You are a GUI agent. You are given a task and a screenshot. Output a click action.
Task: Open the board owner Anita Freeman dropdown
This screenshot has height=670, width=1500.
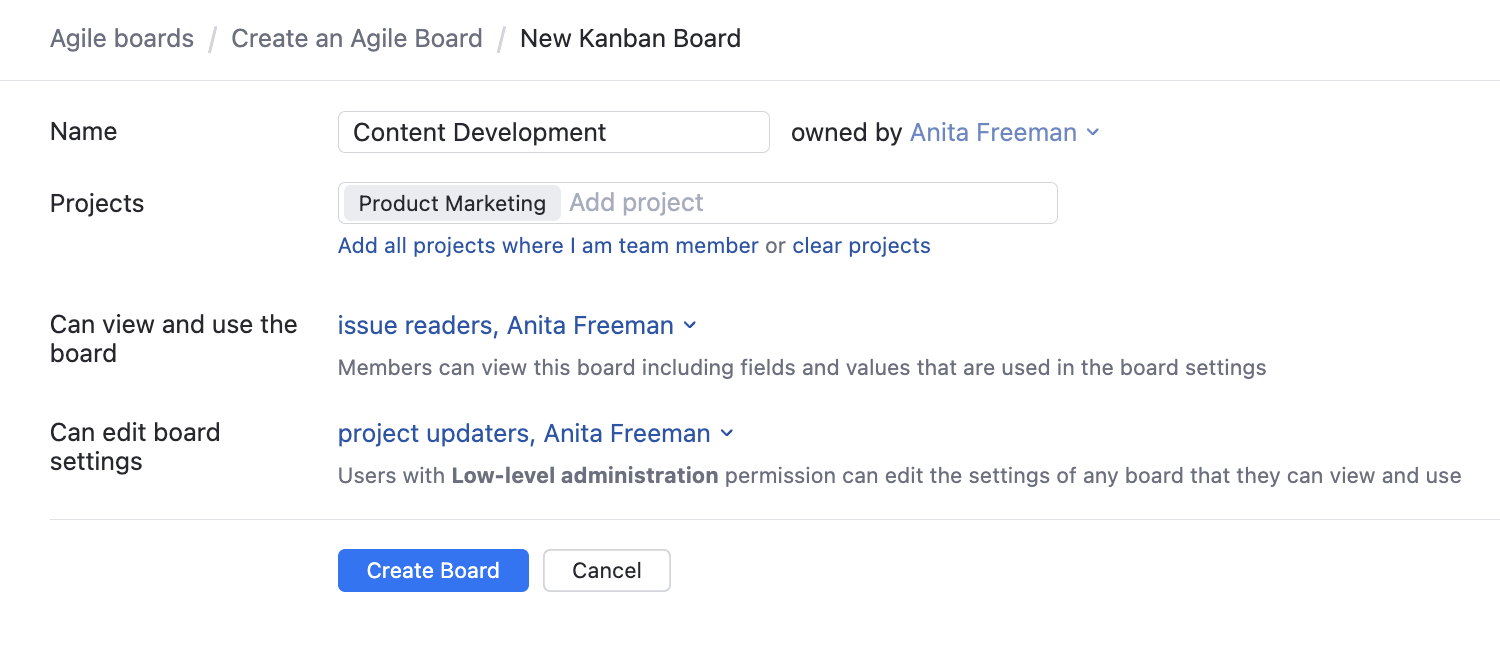(993, 133)
